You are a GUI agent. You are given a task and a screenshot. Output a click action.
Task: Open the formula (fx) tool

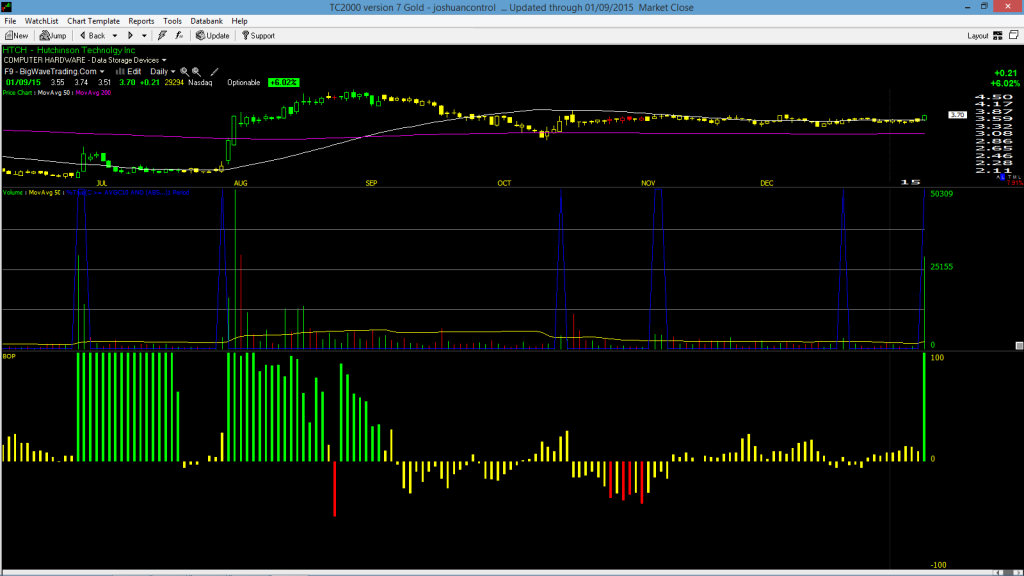coord(179,36)
